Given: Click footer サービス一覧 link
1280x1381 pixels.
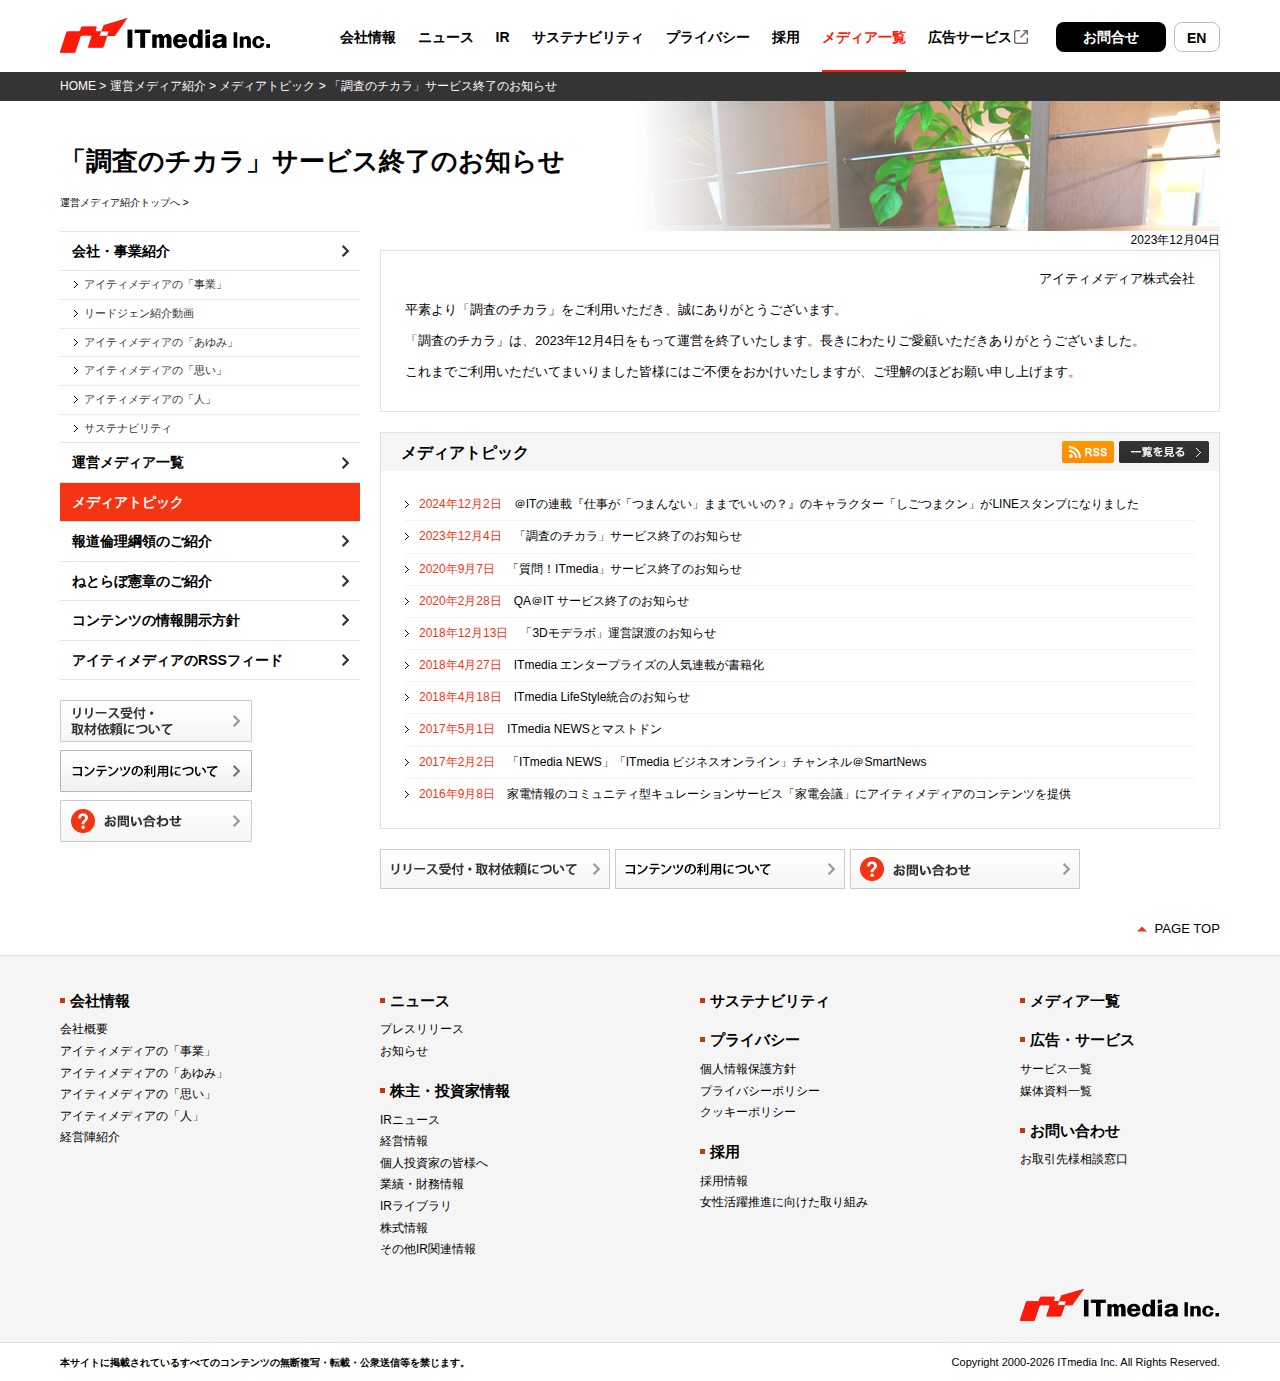Looking at the screenshot, I should (x=1056, y=1069).
